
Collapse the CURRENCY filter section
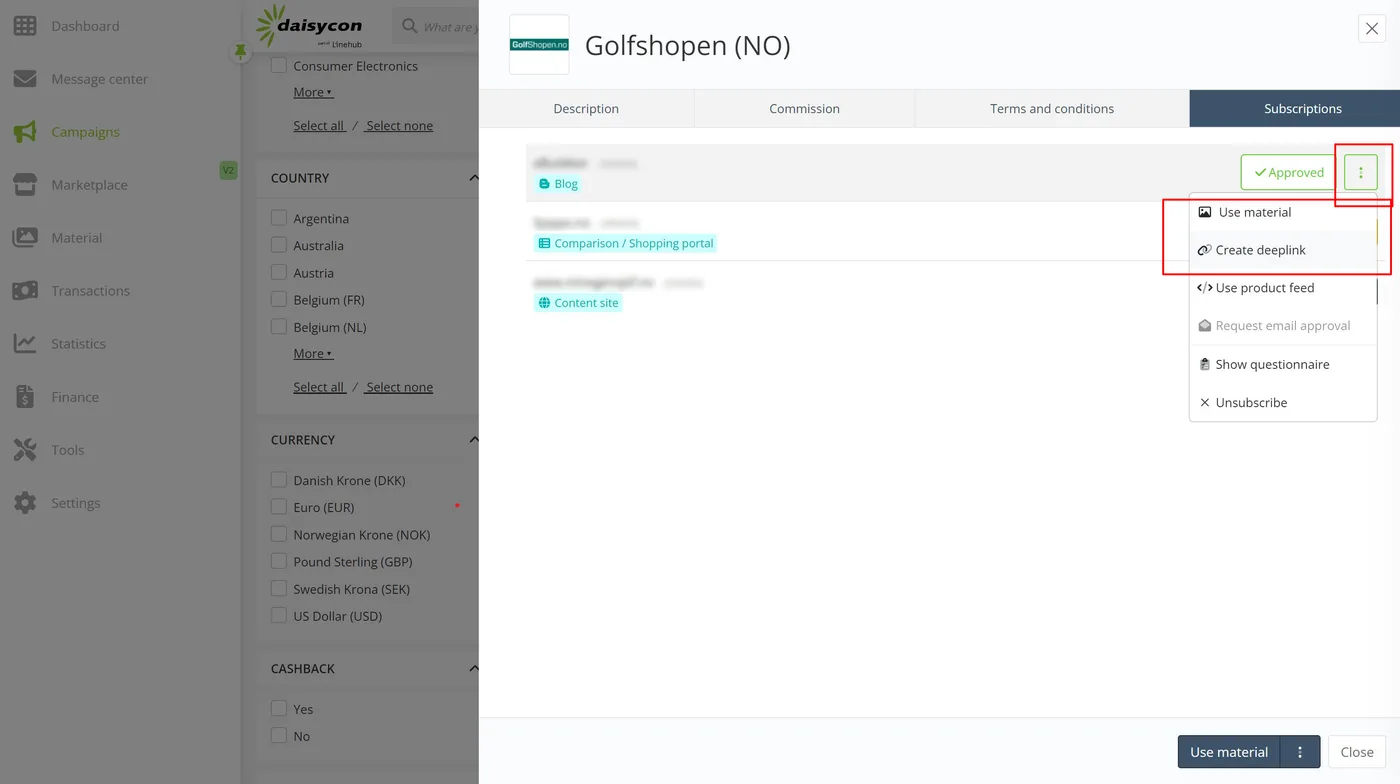tap(473, 440)
